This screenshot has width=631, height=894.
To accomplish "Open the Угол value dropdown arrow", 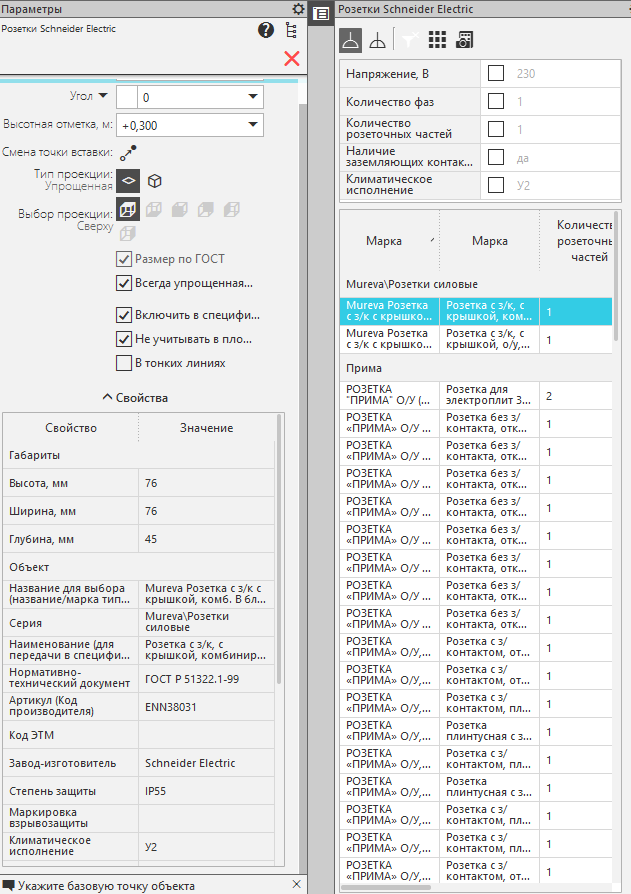I will (252, 97).
